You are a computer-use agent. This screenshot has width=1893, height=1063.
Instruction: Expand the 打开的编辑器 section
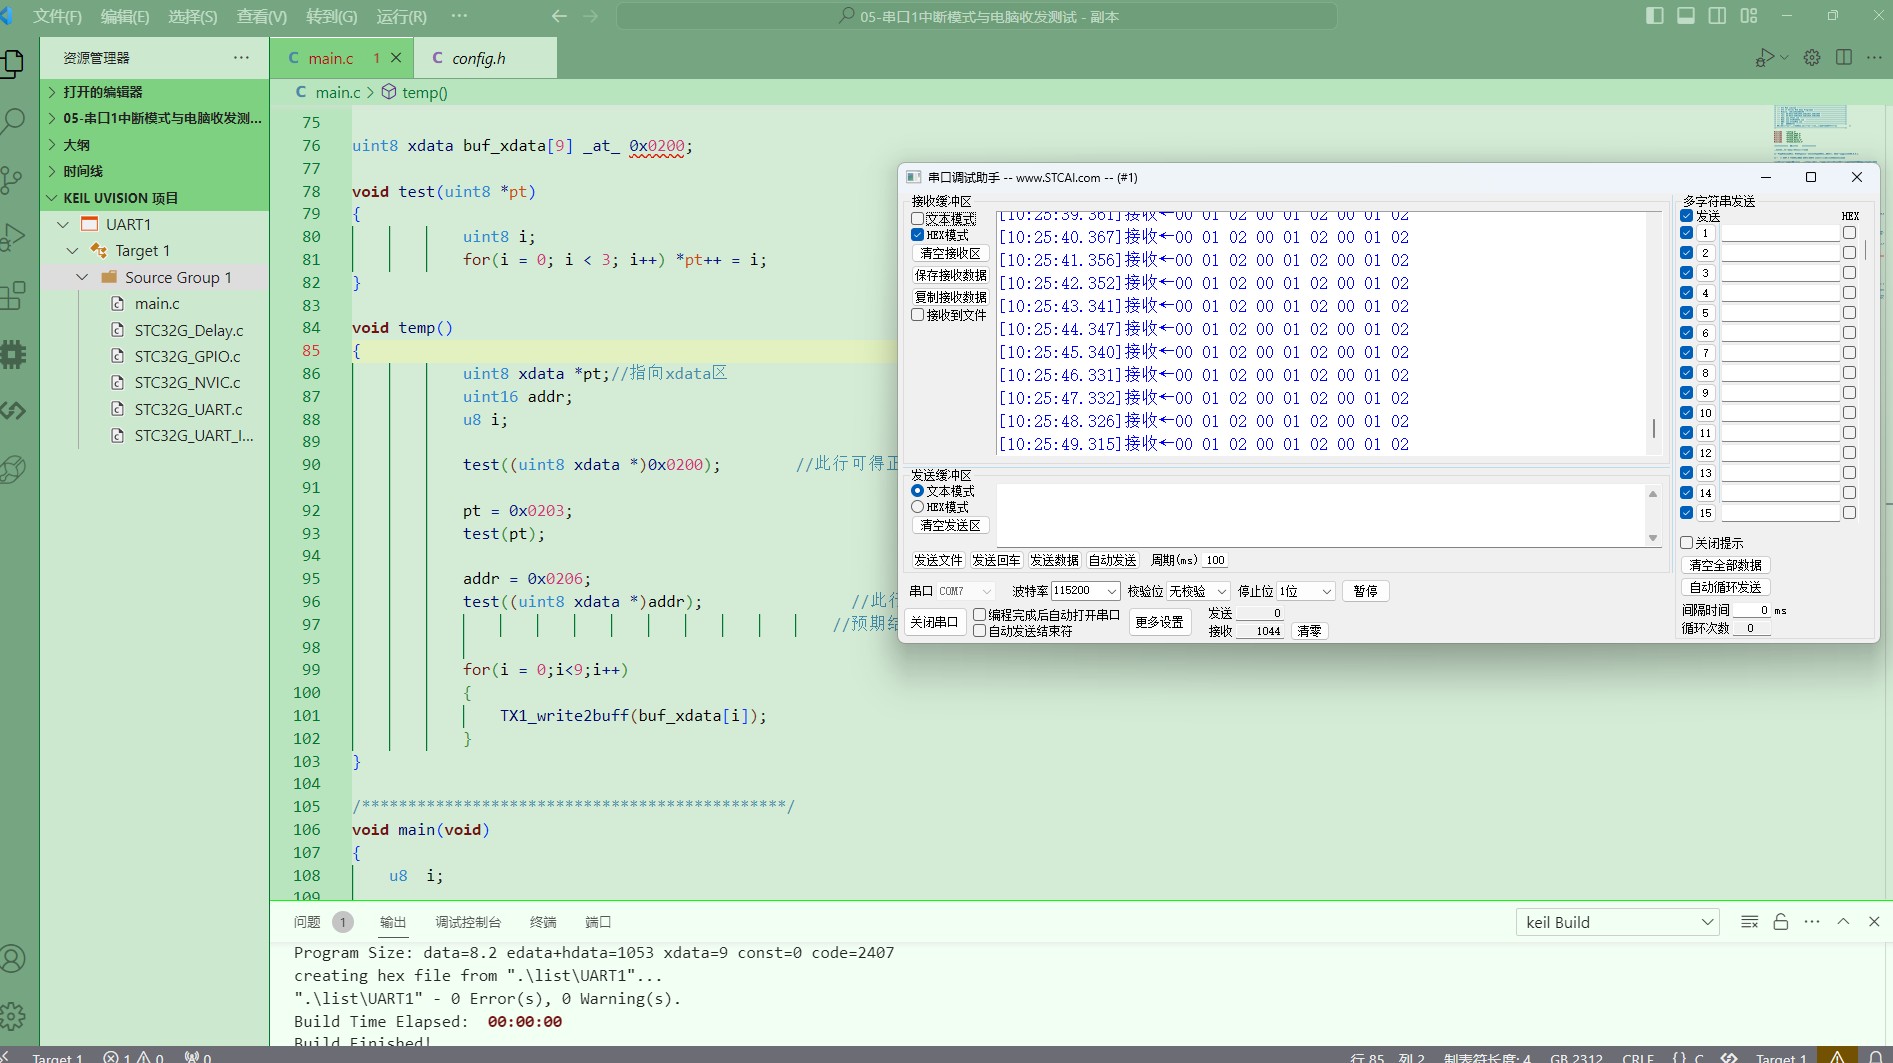tap(155, 92)
